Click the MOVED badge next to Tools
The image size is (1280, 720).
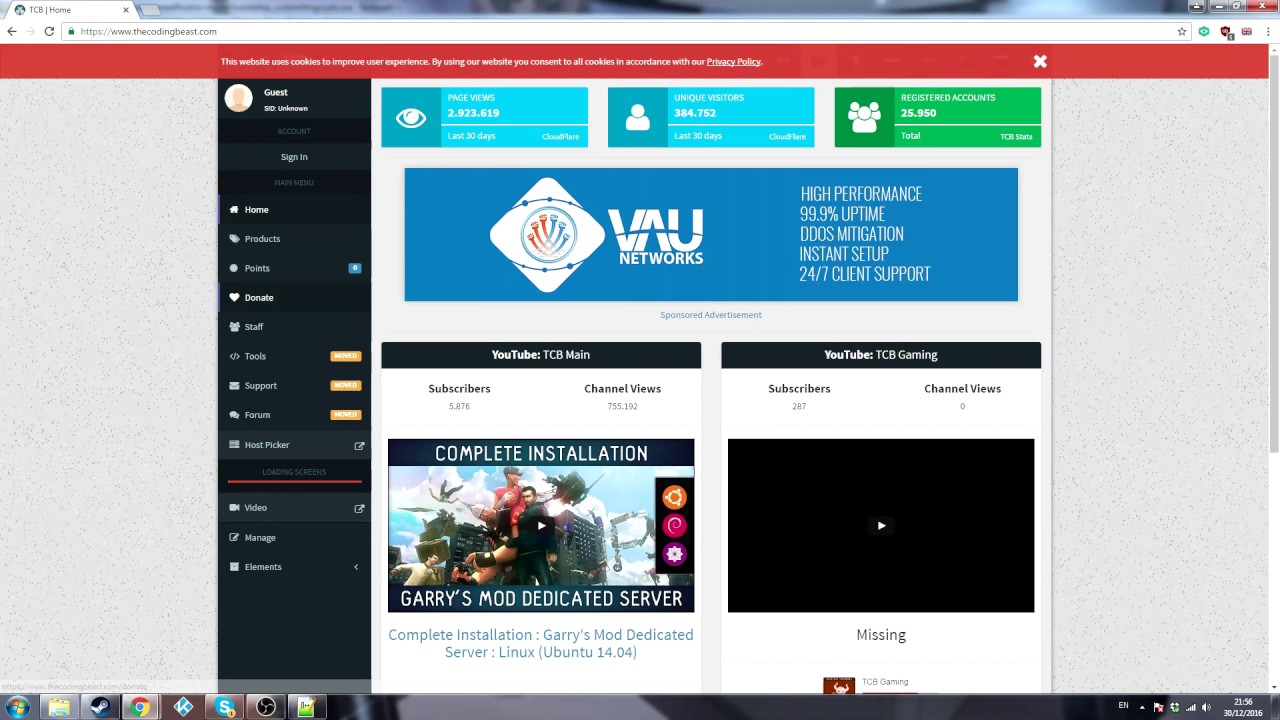pos(346,356)
